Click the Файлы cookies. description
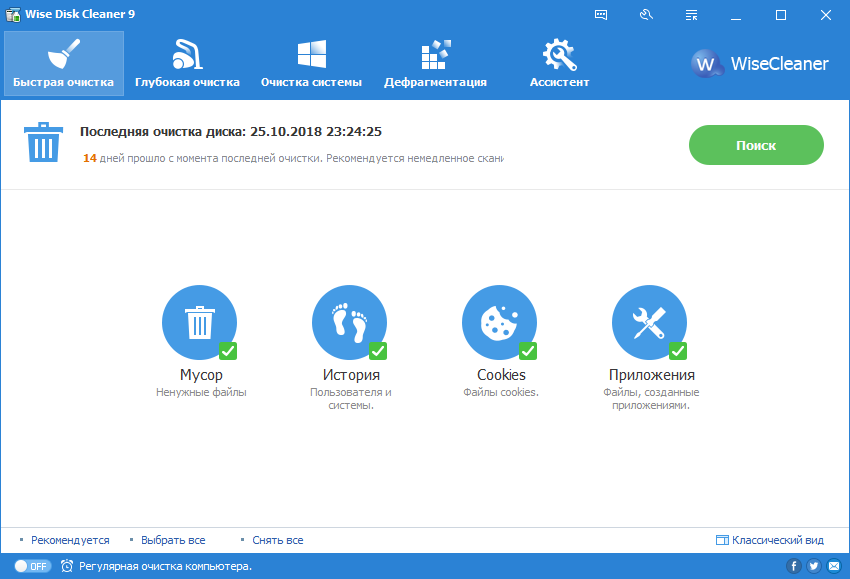 pos(501,392)
